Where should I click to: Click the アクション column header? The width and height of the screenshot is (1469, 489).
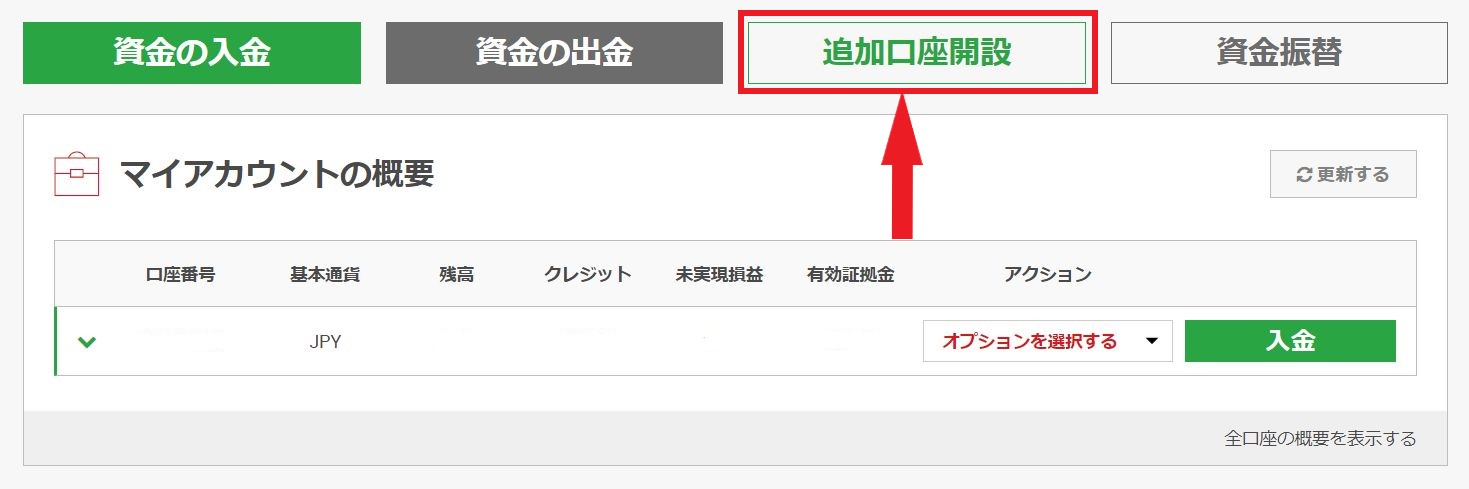(x=1047, y=274)
